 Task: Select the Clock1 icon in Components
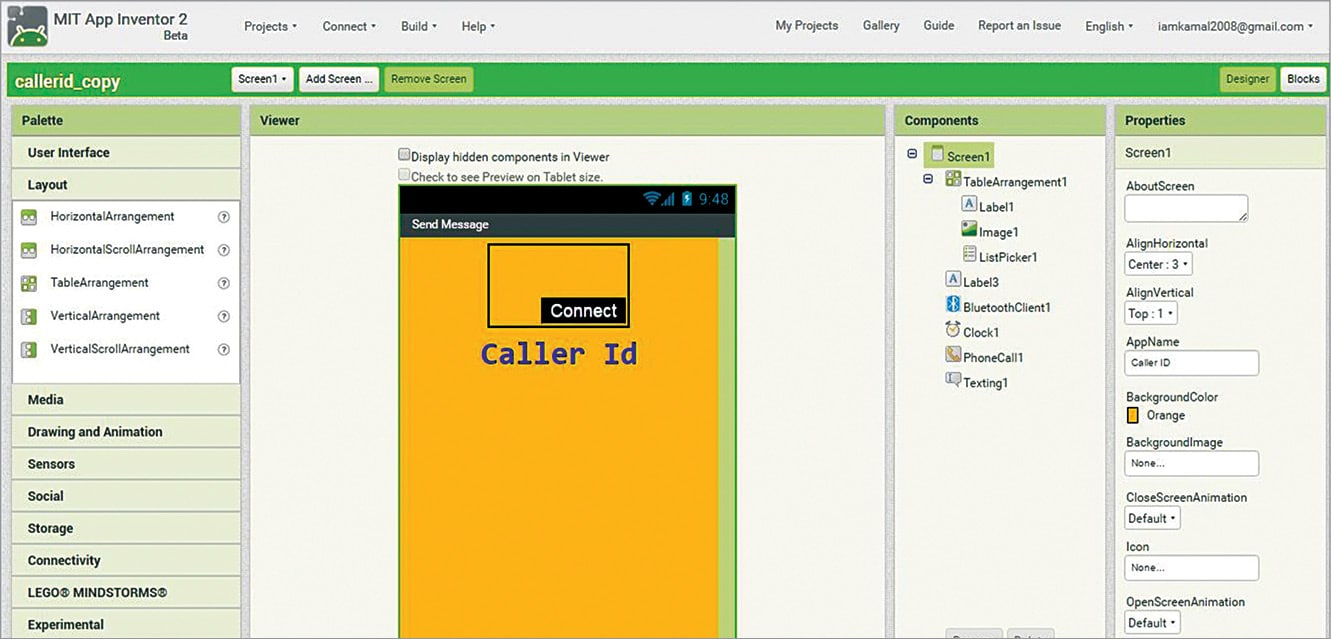953,331
